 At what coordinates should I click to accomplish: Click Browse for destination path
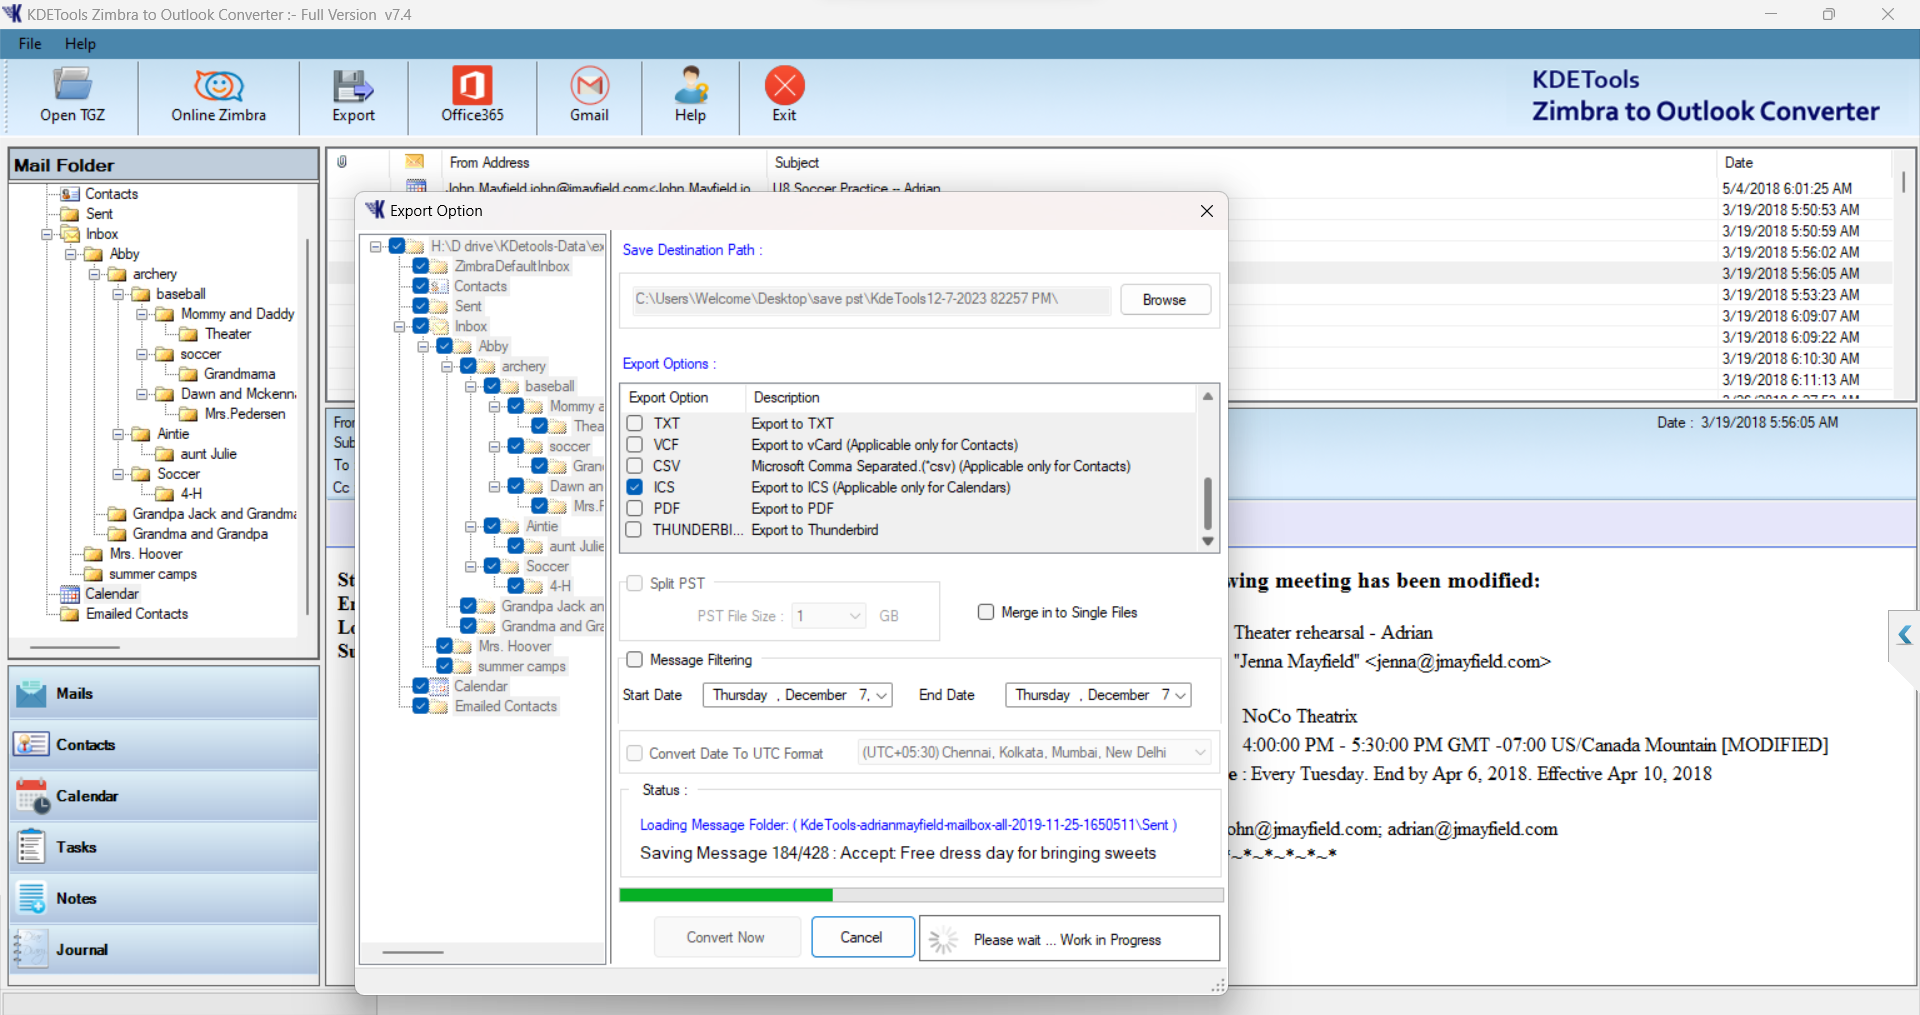(1164, 300)
